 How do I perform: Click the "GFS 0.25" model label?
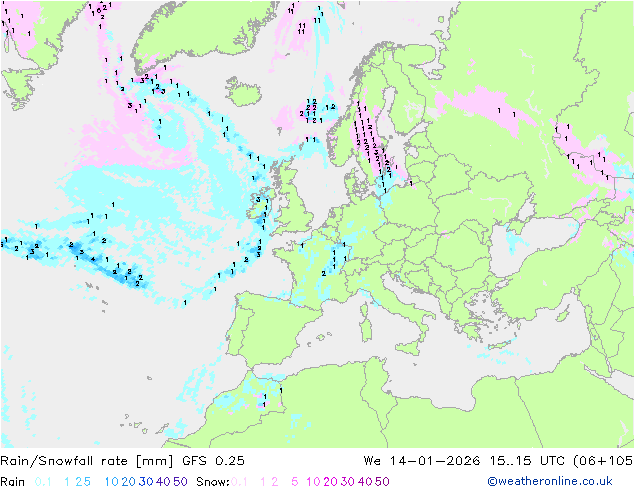tap(213, 461)
